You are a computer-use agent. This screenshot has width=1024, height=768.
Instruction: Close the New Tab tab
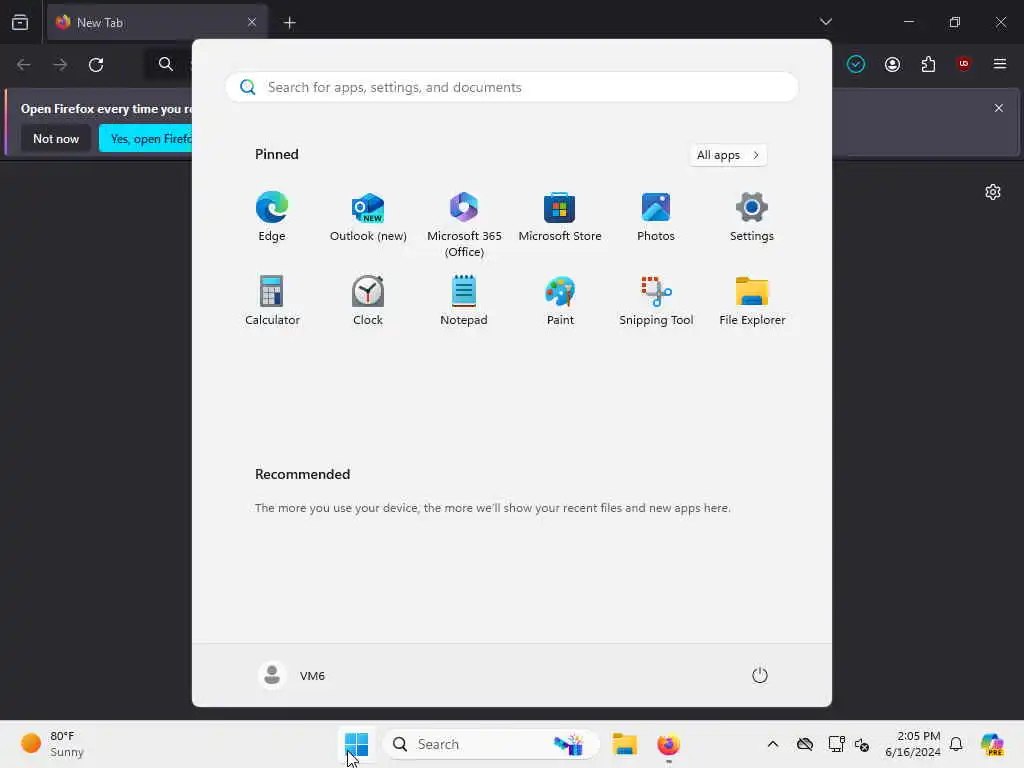252,22
